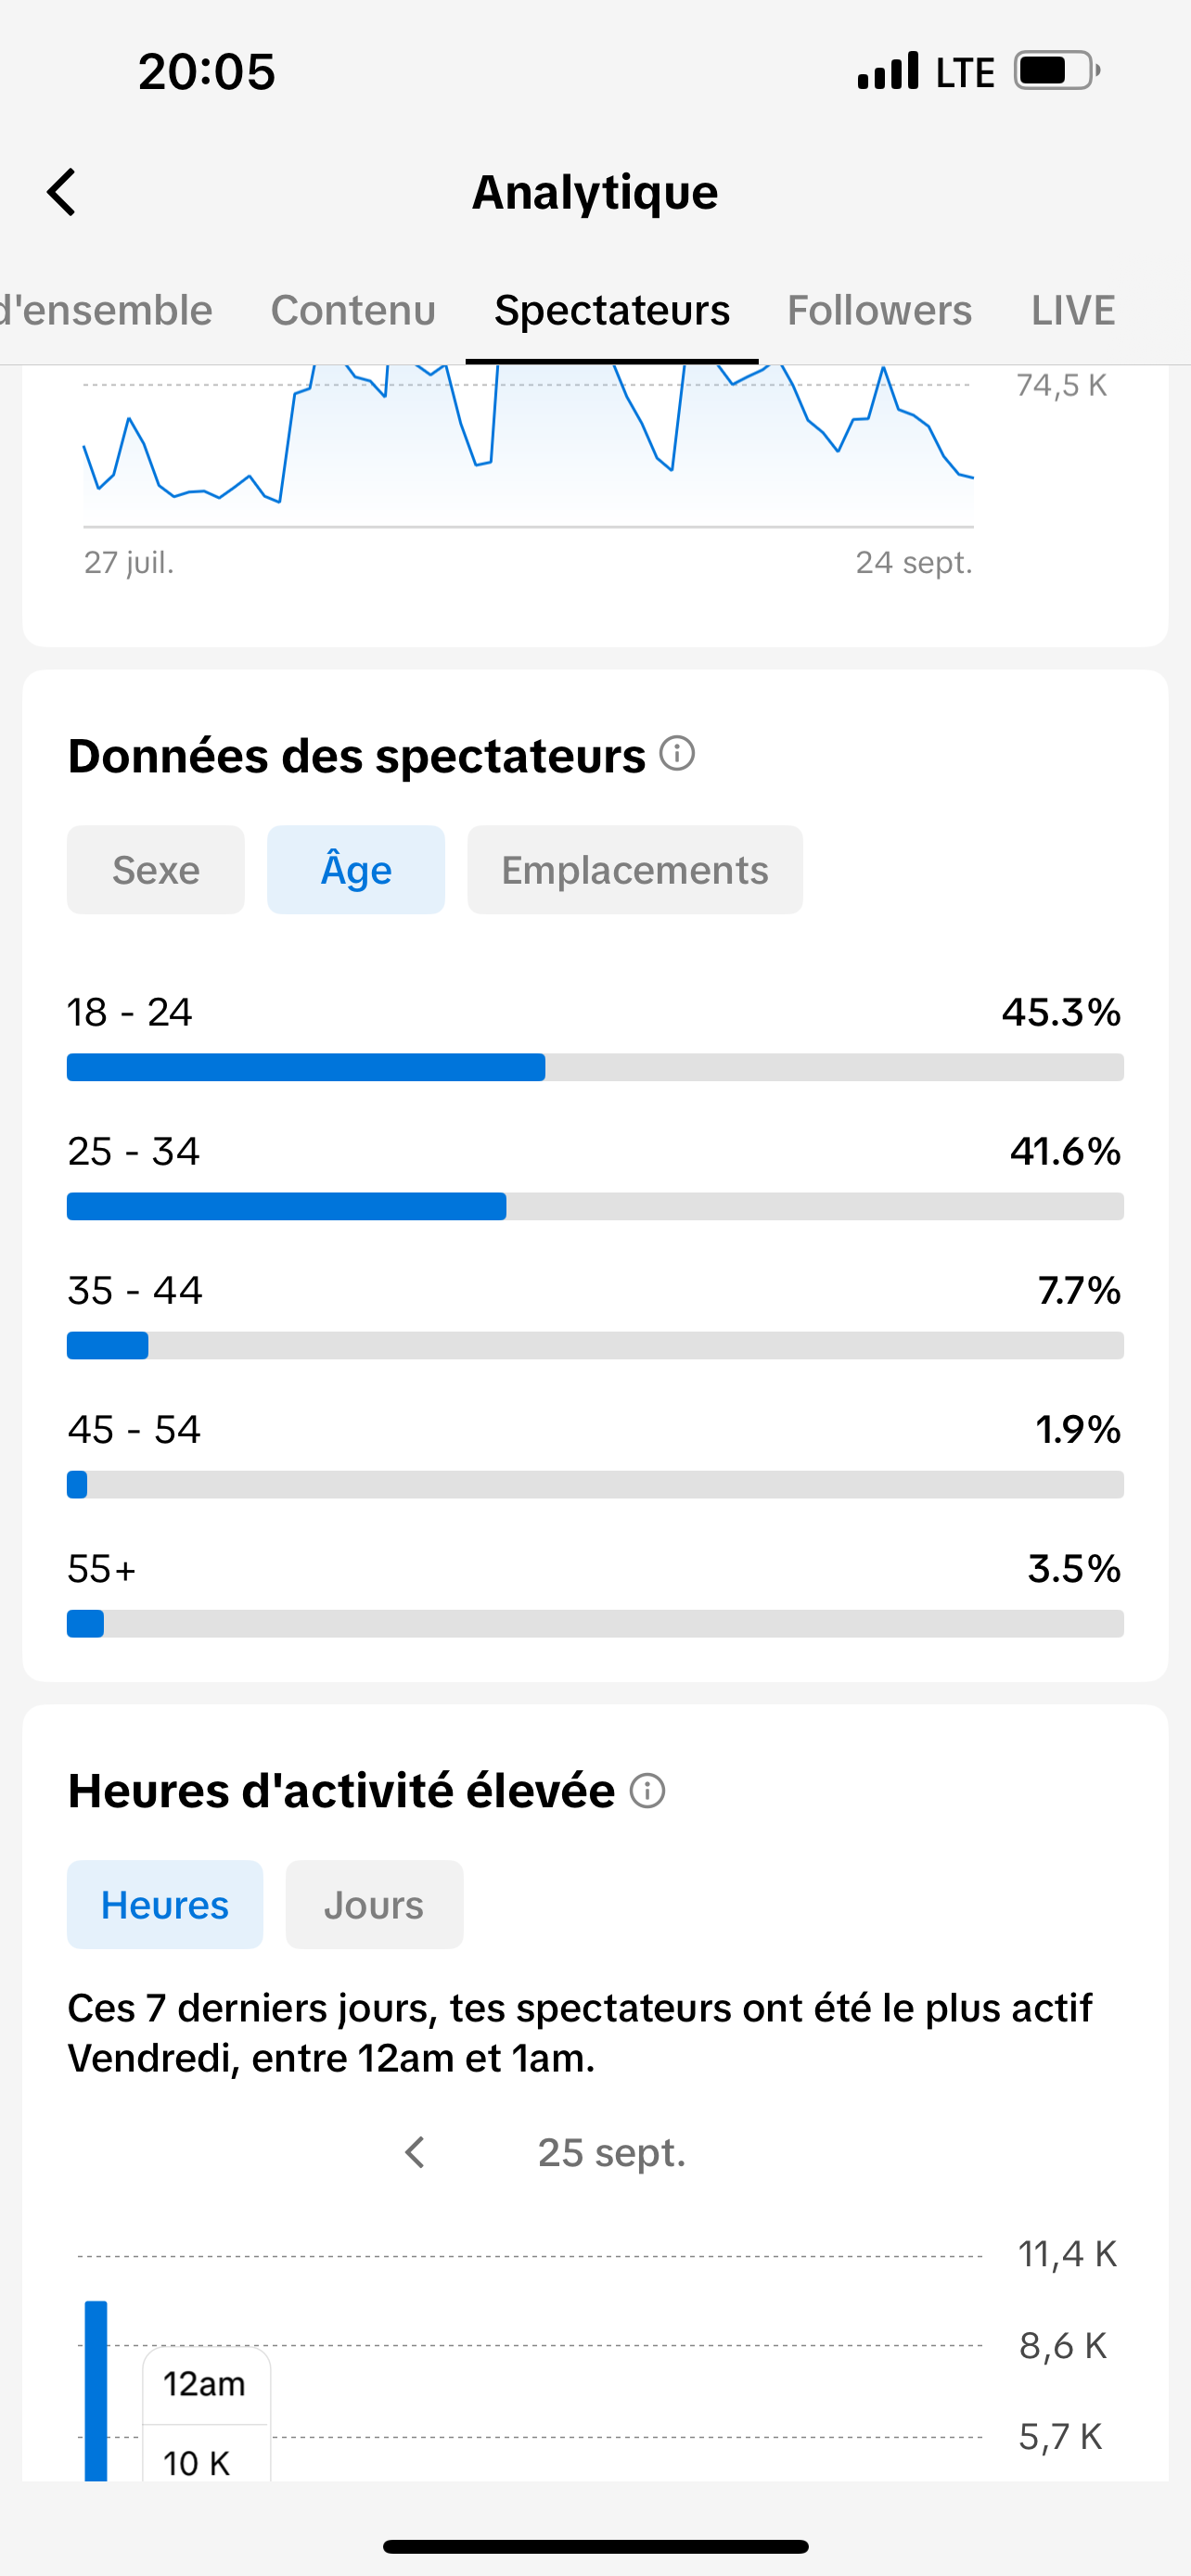Go back using the top-left arrow
Image resolution: width=1191 pixels, height=2576 pixels.
[62, 192]
